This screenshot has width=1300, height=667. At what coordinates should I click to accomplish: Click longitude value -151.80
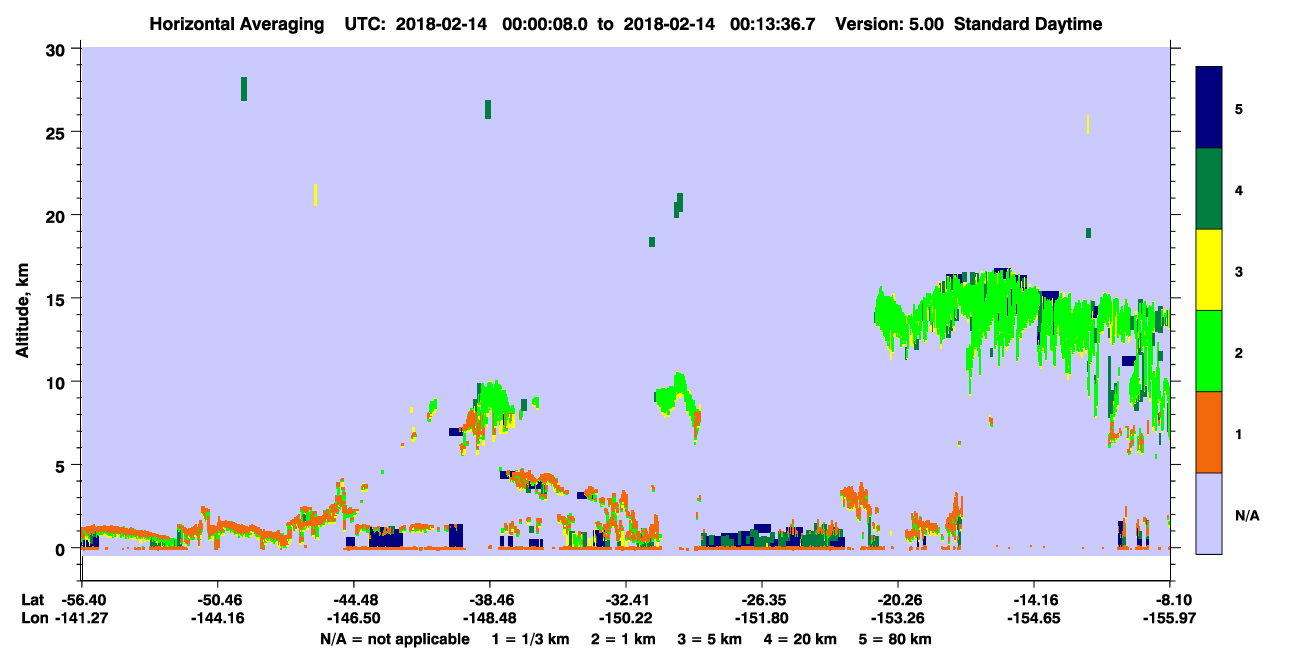pyautogui.click(x=762, y=619)
